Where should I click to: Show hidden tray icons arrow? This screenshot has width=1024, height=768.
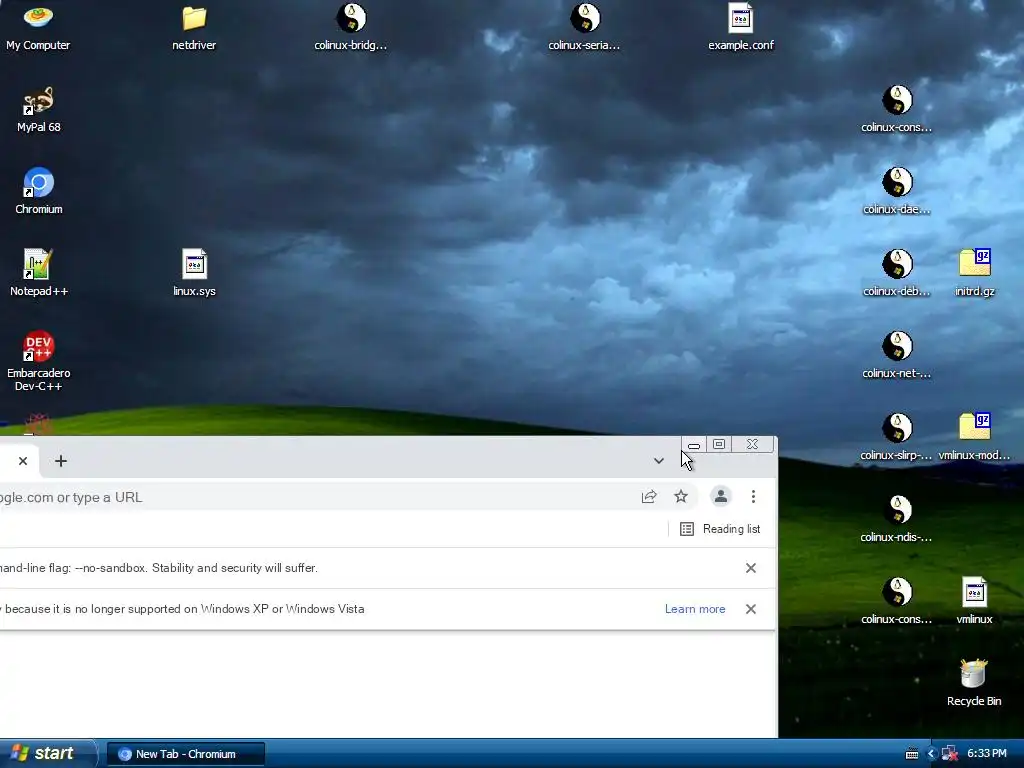tap(931, 754)
